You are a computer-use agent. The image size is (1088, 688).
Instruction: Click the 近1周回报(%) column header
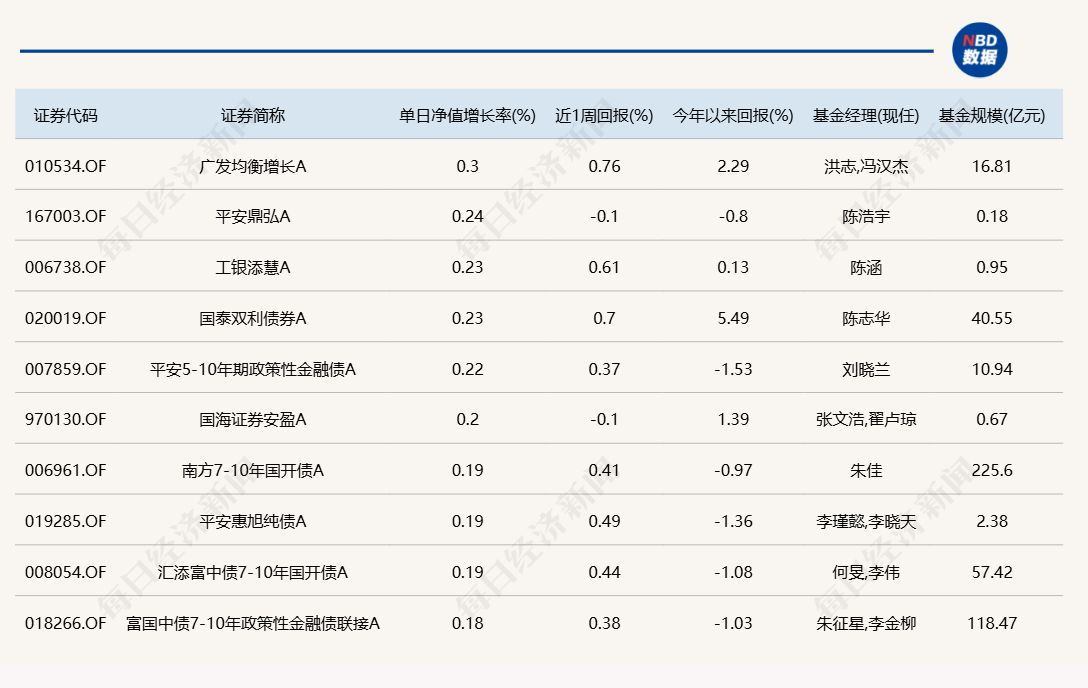pyautogui.click(x=604, y=116)
